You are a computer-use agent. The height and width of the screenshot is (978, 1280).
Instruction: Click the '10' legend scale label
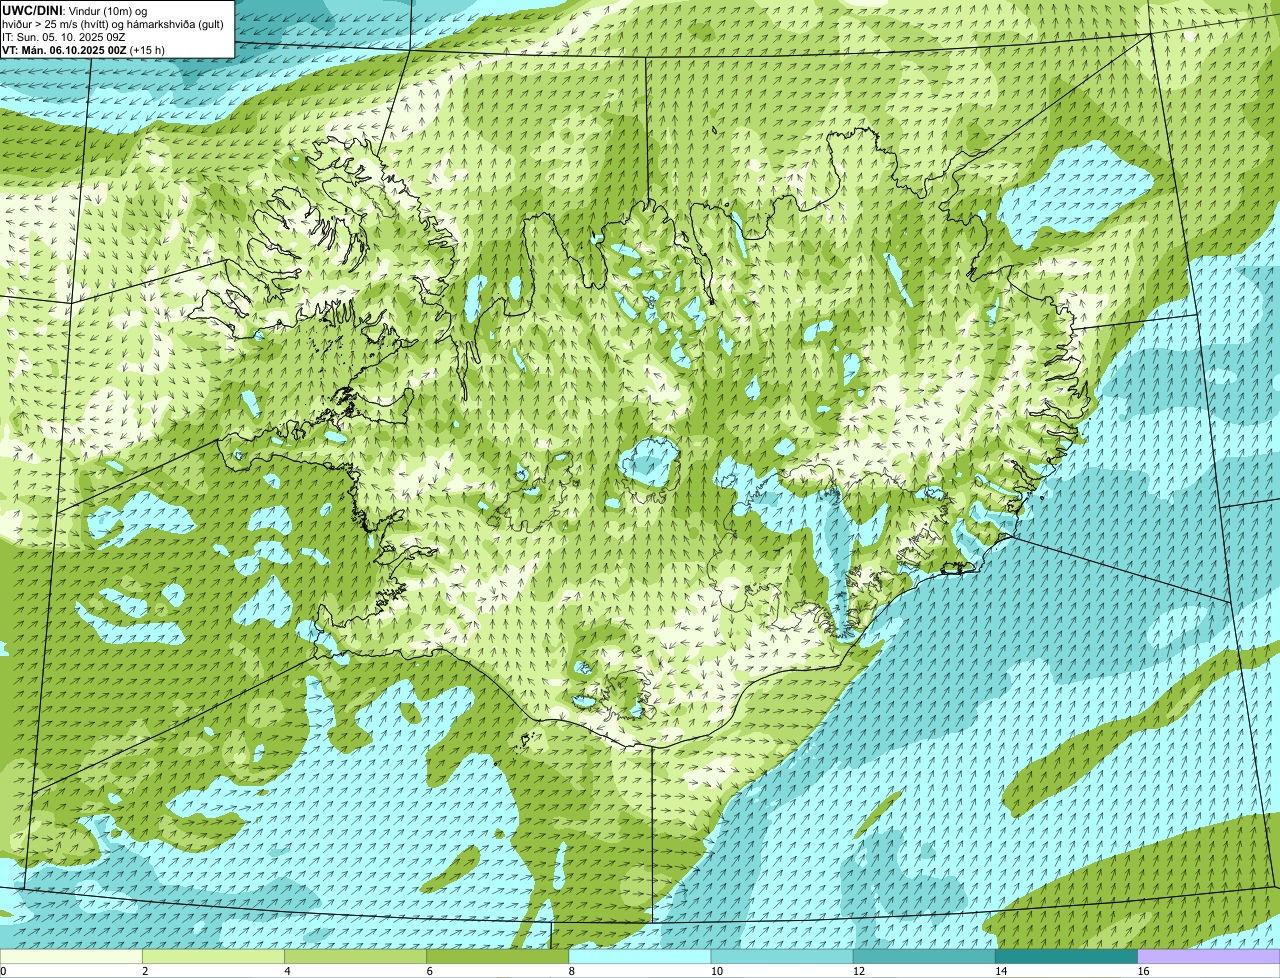pos(716,971)
